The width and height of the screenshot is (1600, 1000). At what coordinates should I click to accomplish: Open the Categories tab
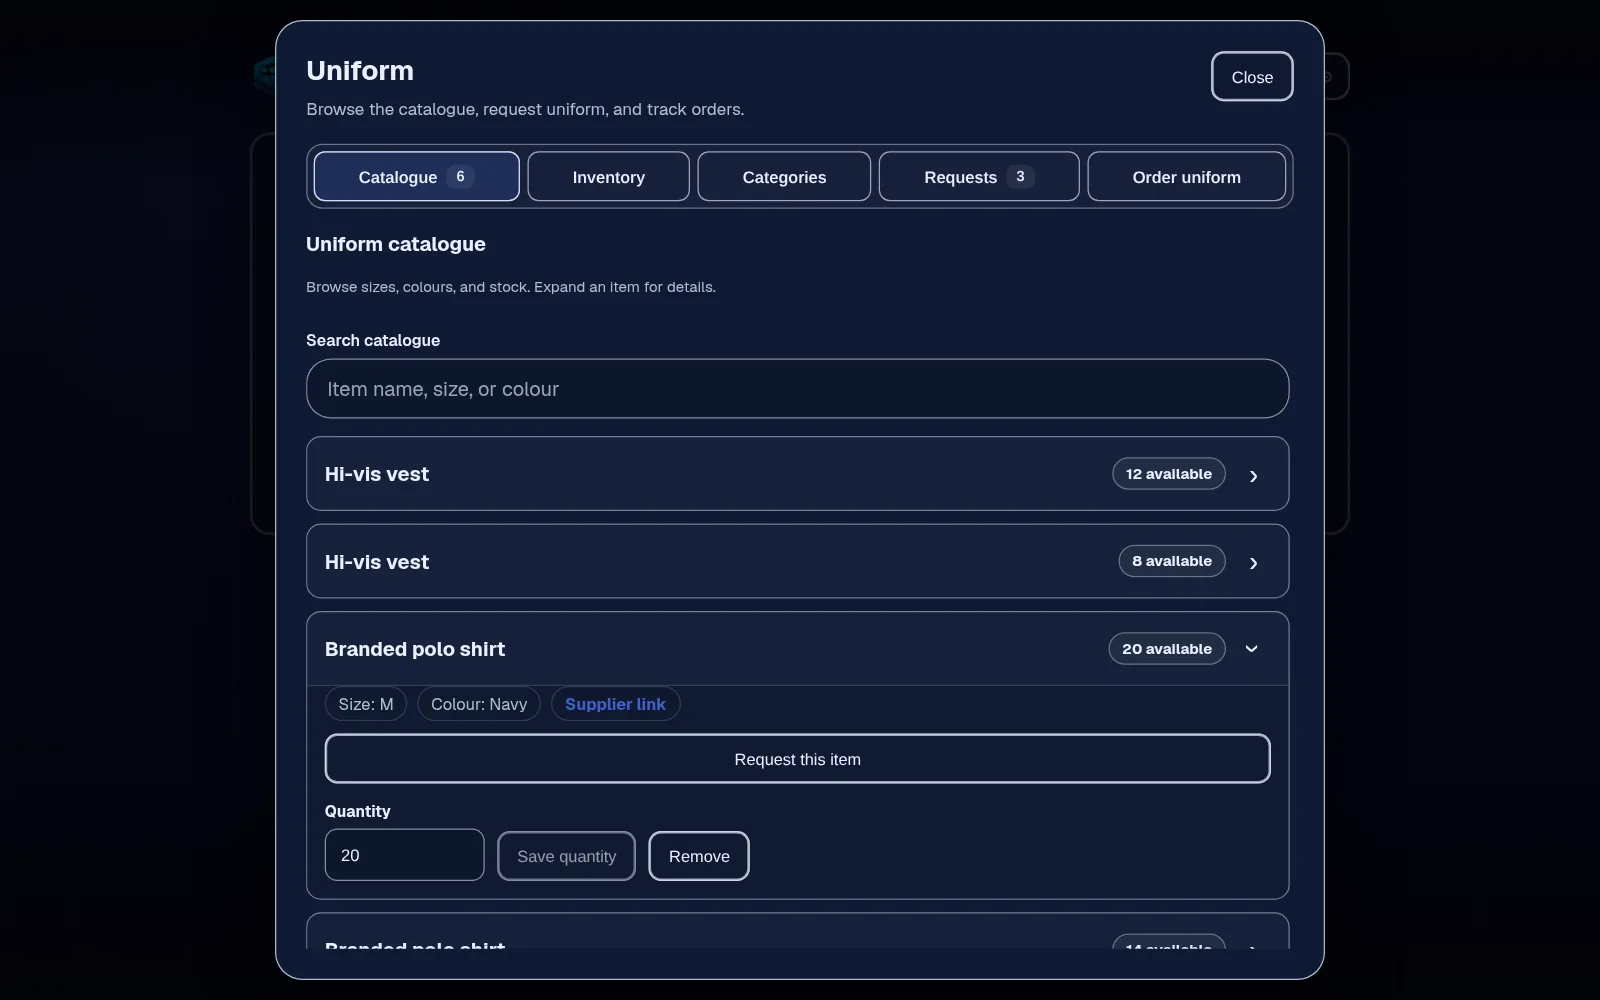click(x=784, y=177)
